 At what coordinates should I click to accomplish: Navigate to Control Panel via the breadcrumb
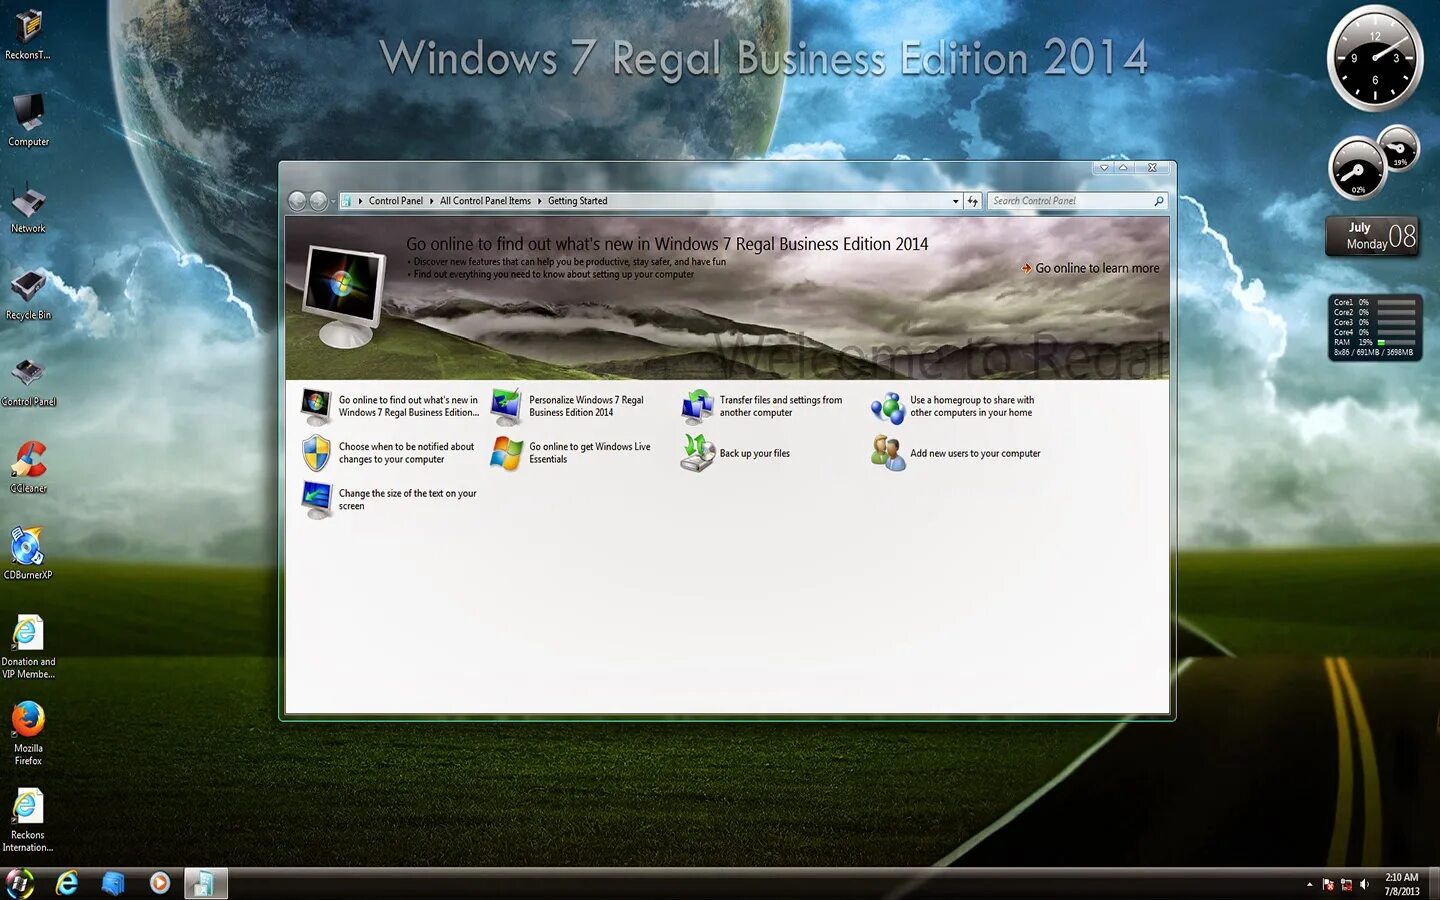[x=396, y=200]
